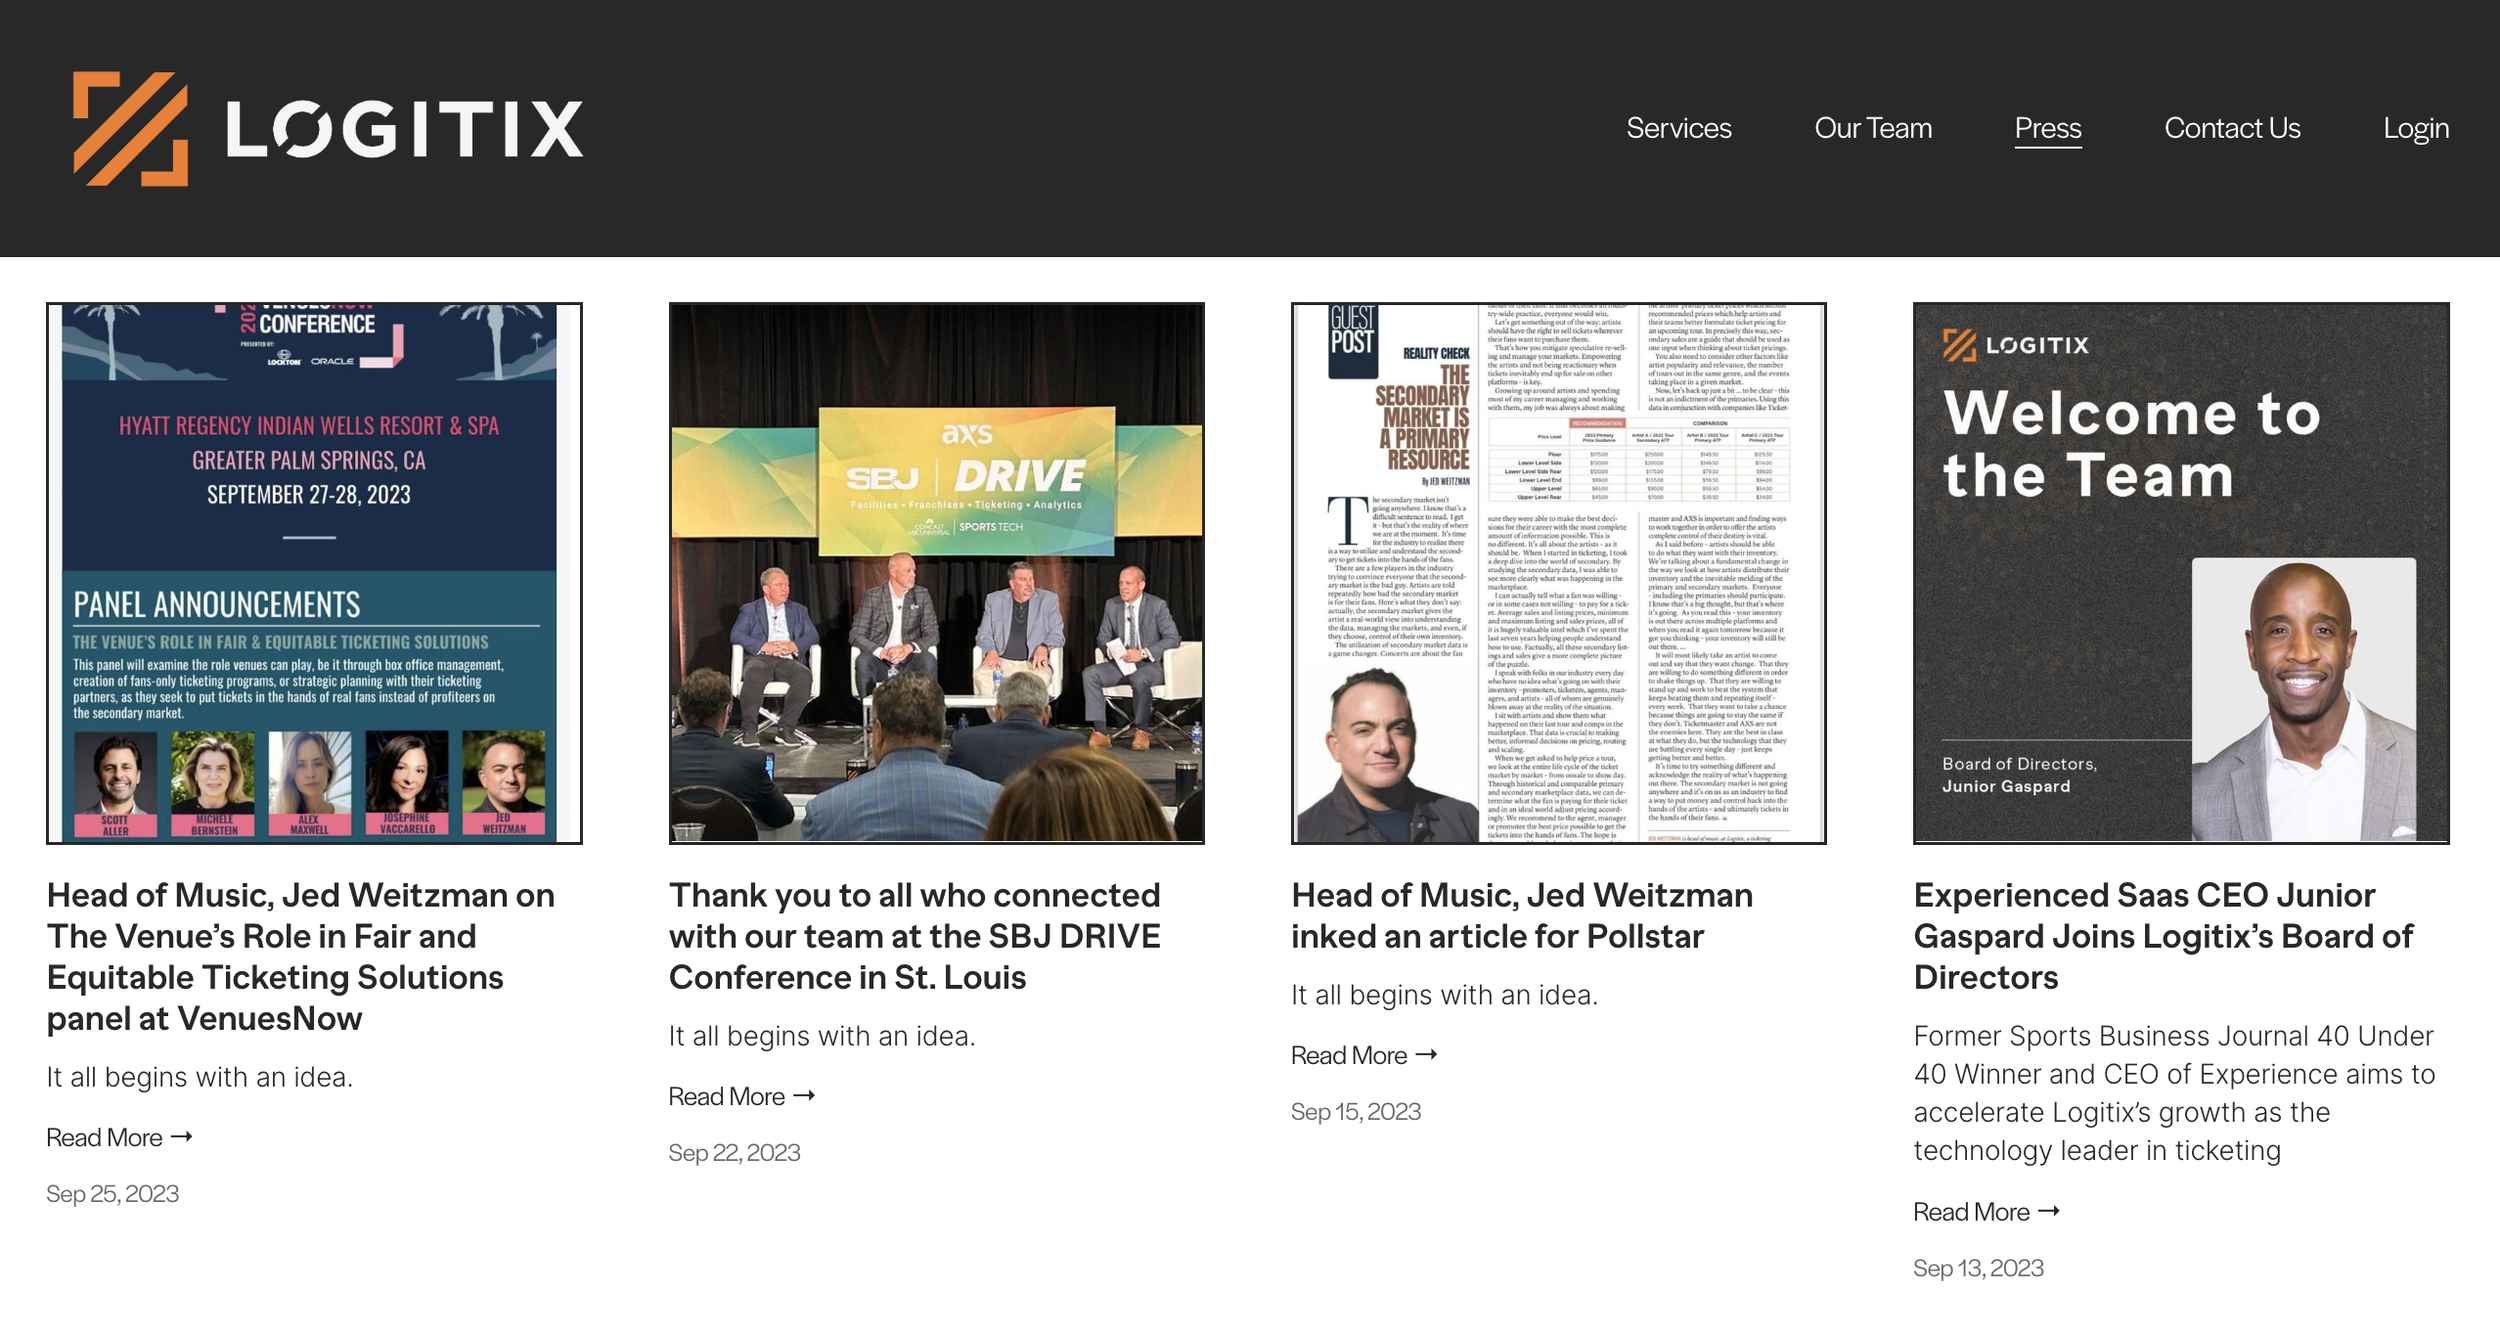The width and height of the screenshot is (2500, 1330).
Task: Click the Logitix logo icon
Action: 130,129
